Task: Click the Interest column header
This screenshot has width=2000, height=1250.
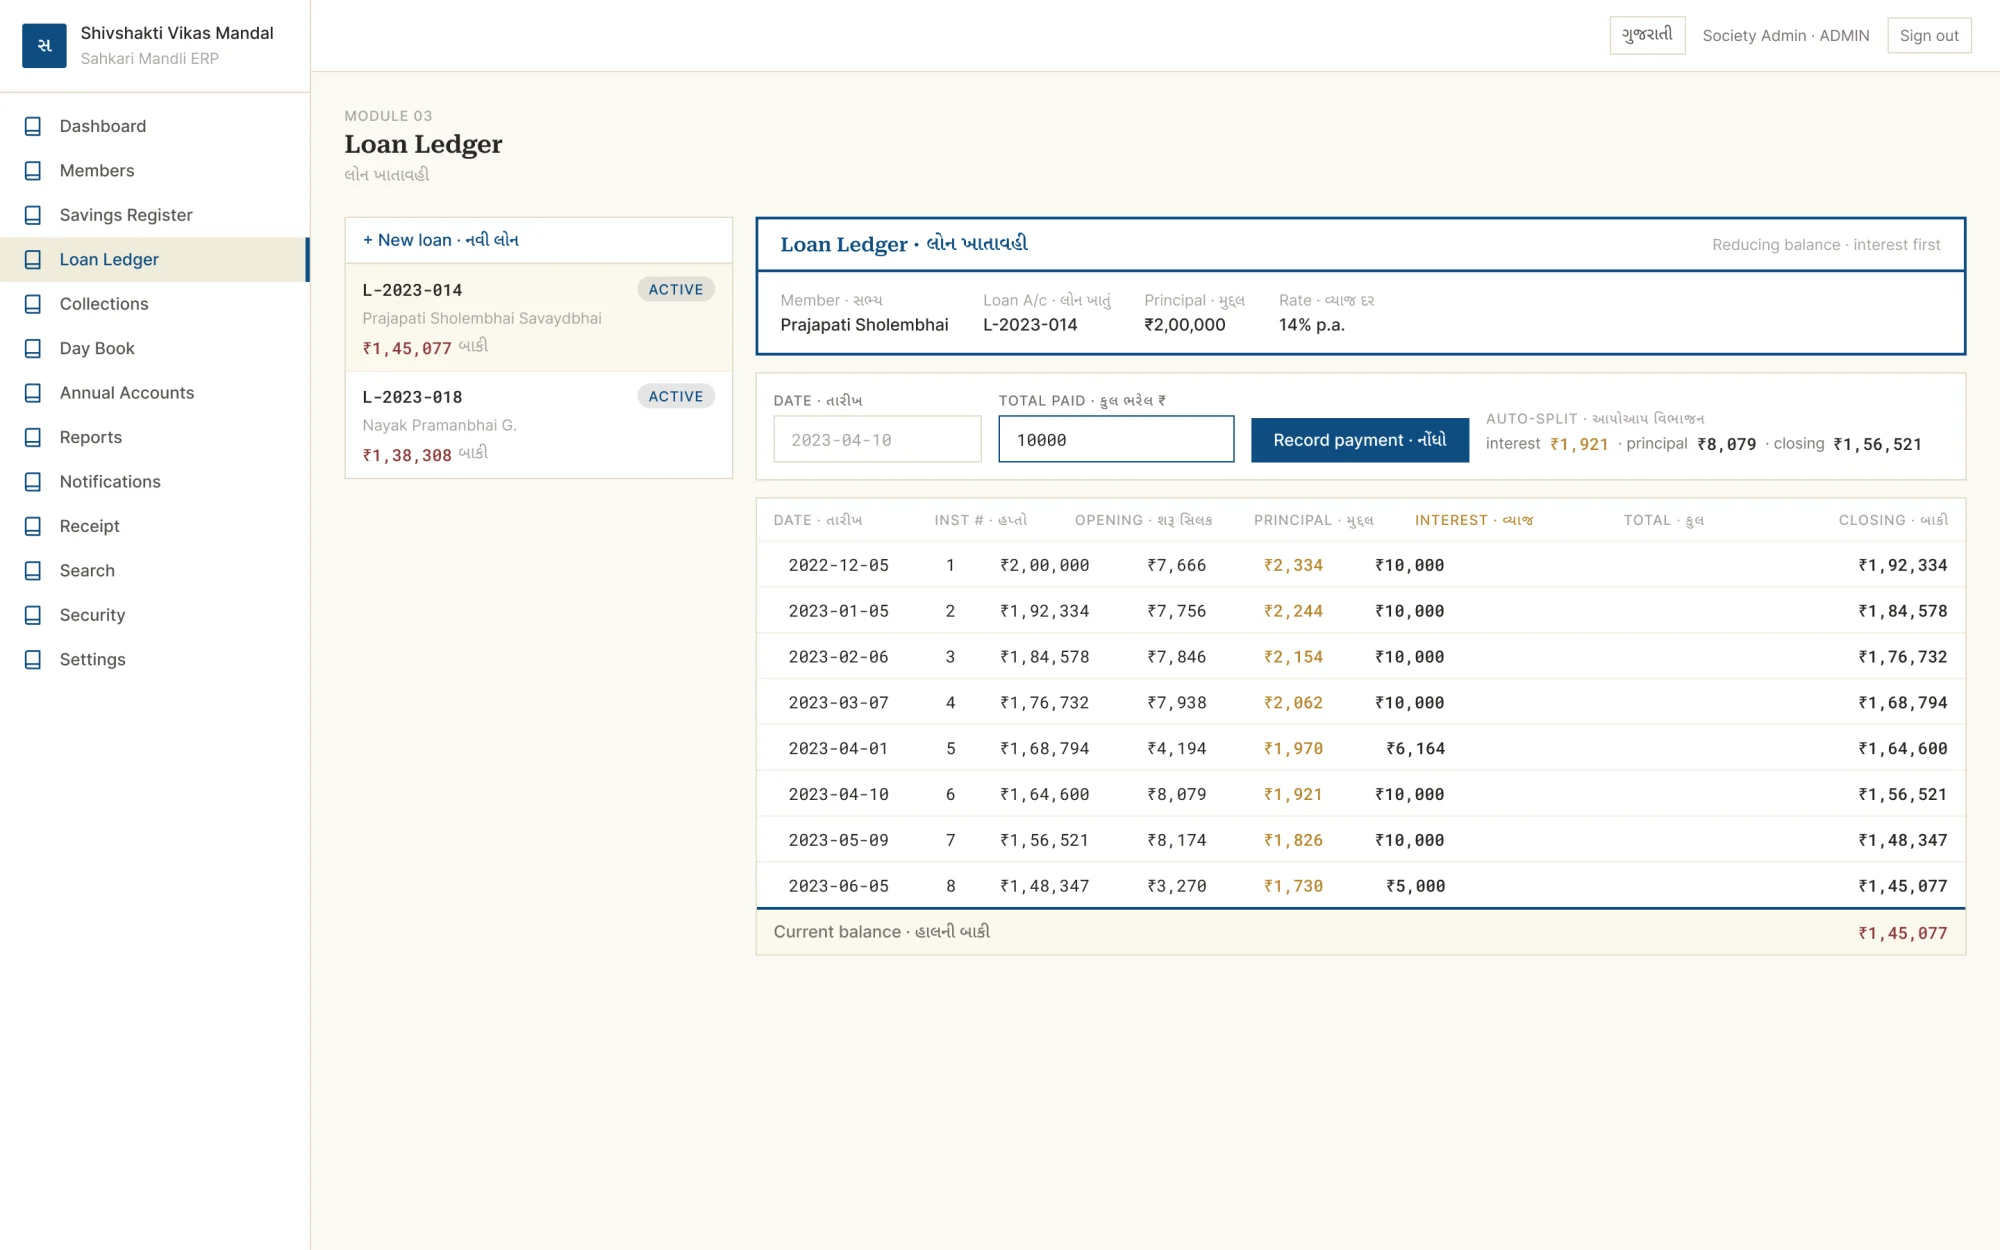Action: (1474, 520)
